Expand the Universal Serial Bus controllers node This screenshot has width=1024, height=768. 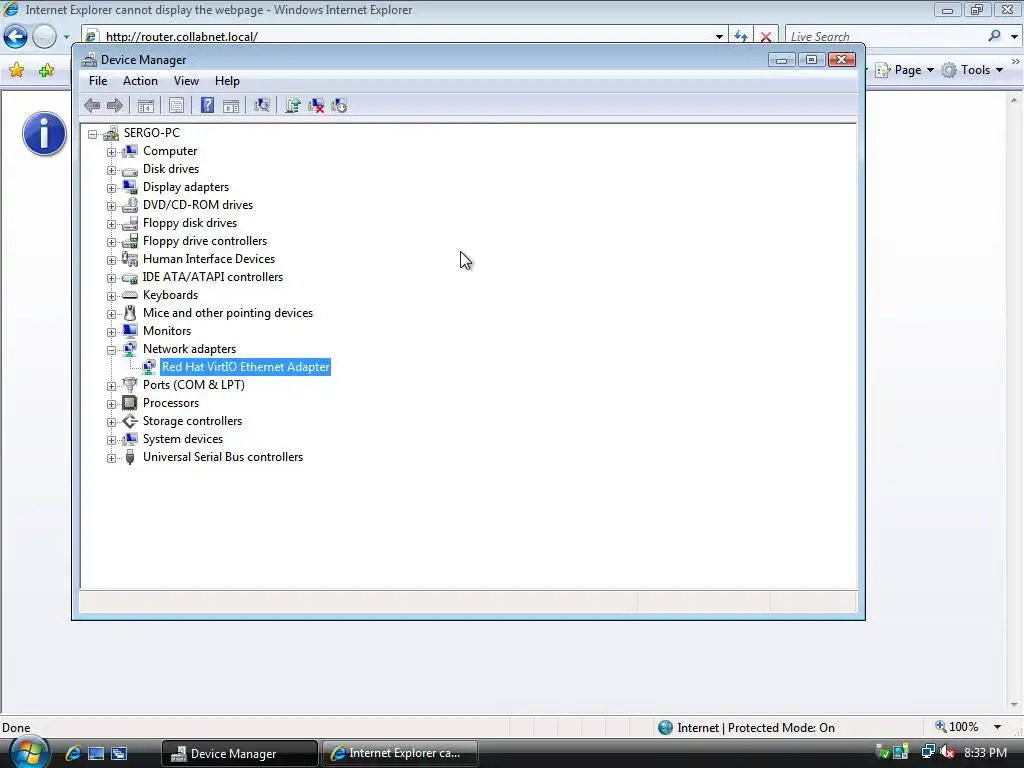[x=112, y=458]
